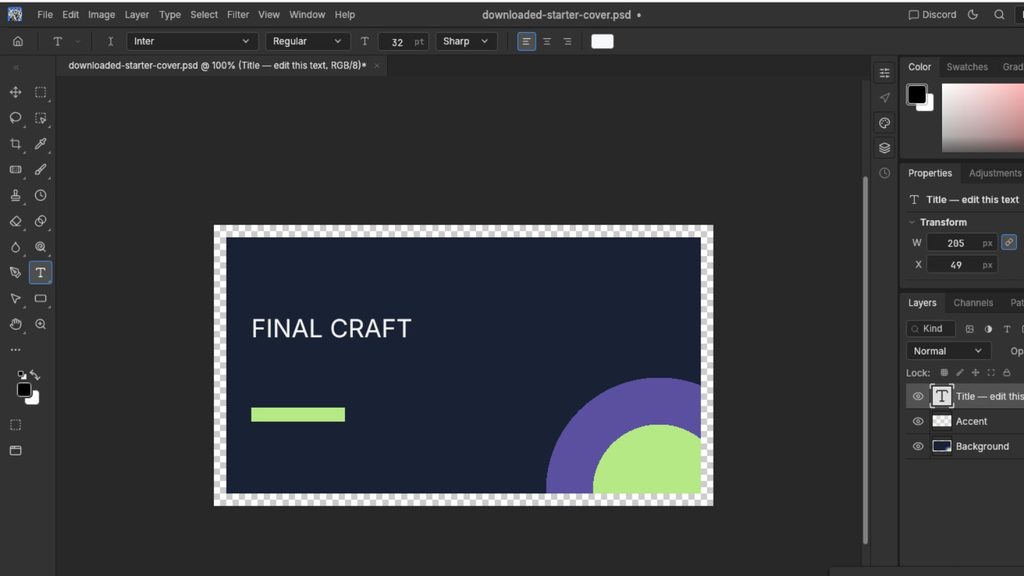Select the Eyedropper tool
Viewport: 1024px width, 576px height.
click(x=40, y=144)
